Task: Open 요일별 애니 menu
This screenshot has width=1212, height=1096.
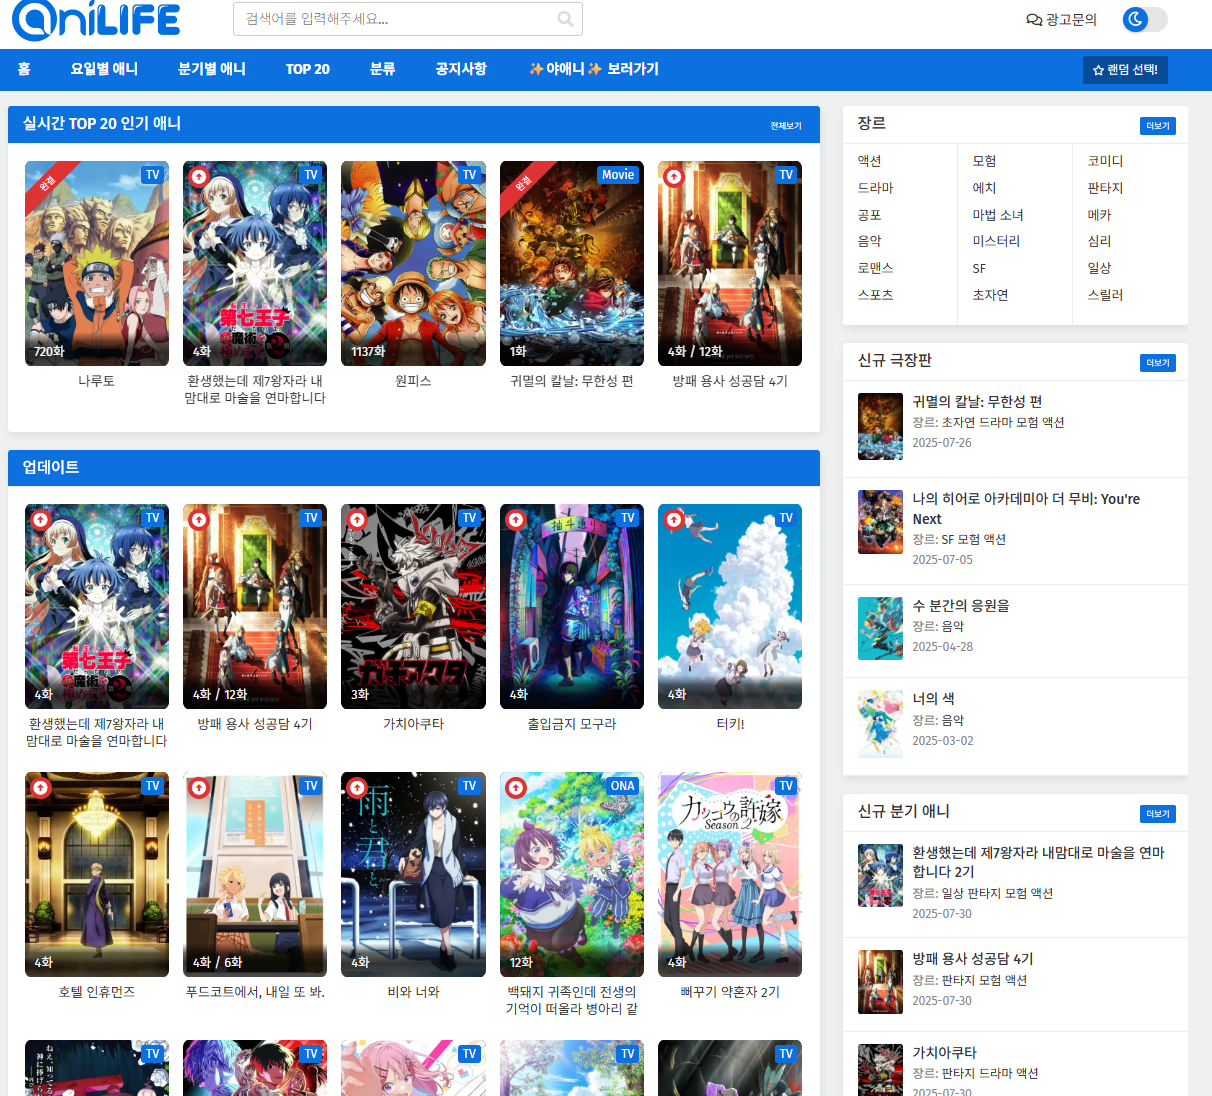Action: pos(104,69)
